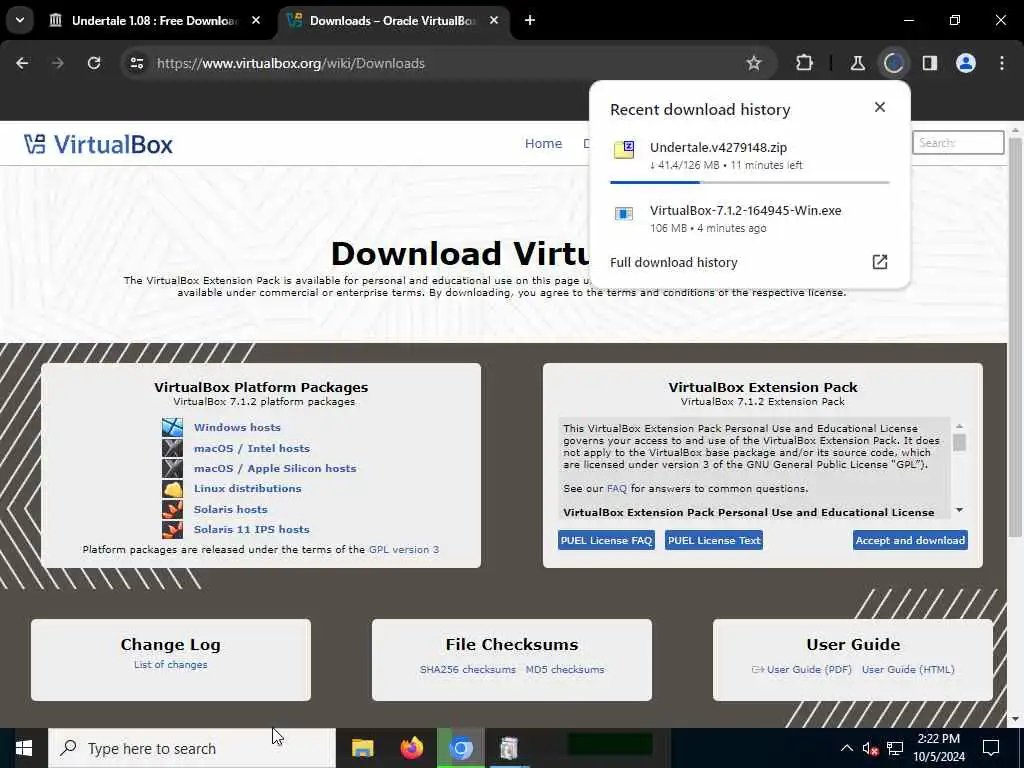The width and height of the screenshot is (1024, 768).
Task: Close the Downloads VirtualBox tab
Action: [494, 20]
